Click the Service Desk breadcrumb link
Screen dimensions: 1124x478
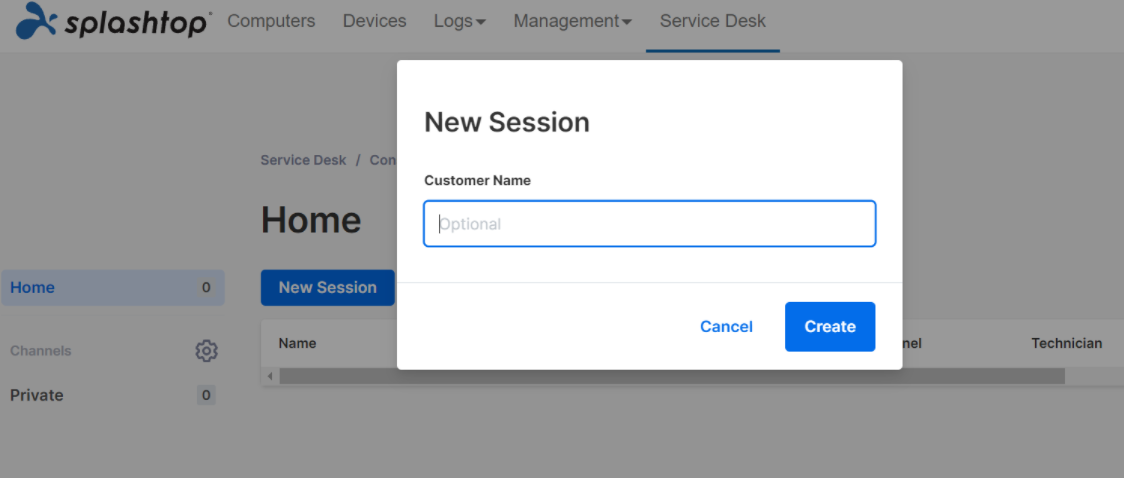(303, 160)
